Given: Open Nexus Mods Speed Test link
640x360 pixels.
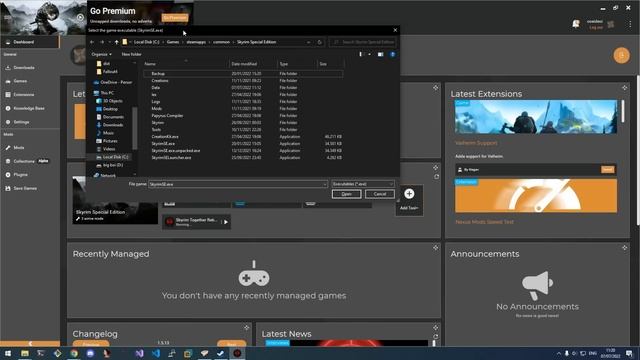Looking at the screenshot, I should [484, 222].
